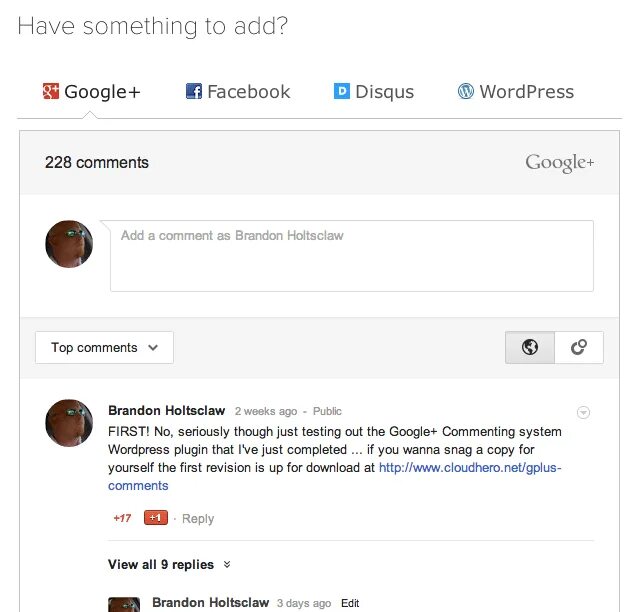This screenshot has height=612, width=643.
Task: Toggle the globe public comments view
Action: [530, 347]
